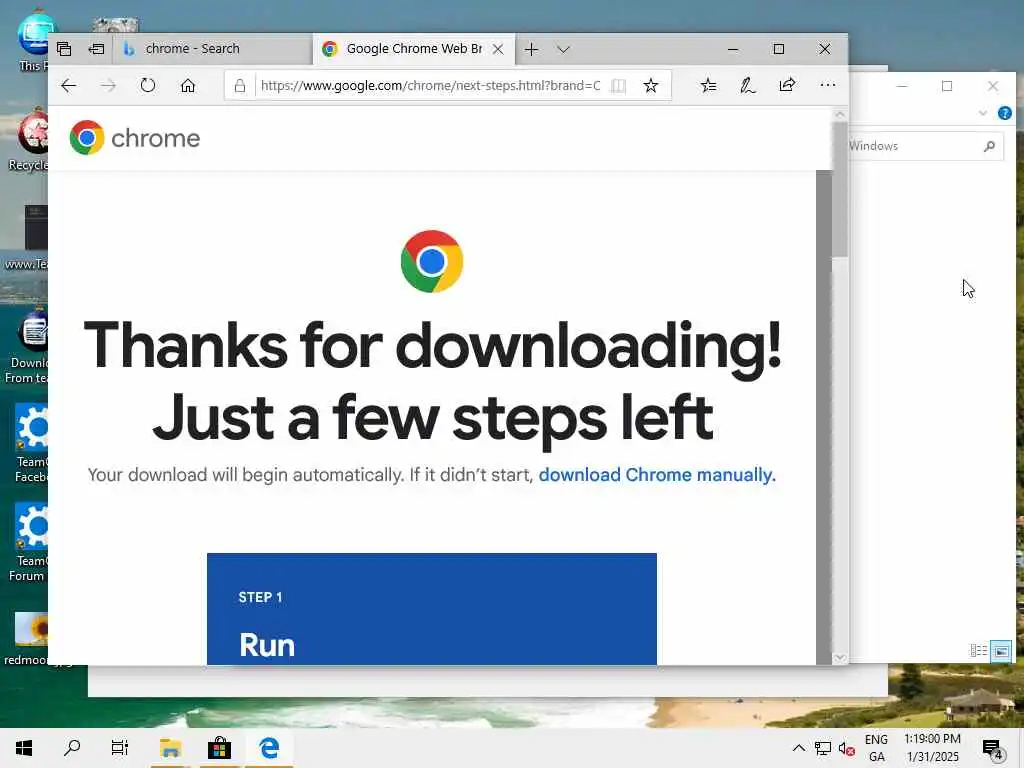Click the ENG GA language indicator
Image resolution: width=1024 pixels, height=768 pixels.
click(876, 748)
